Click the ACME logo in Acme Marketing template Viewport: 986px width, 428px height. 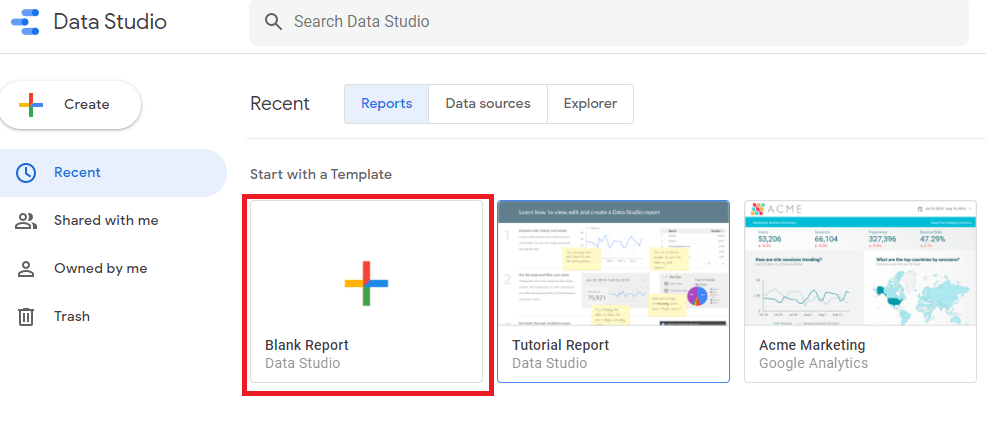pos(775,209)
